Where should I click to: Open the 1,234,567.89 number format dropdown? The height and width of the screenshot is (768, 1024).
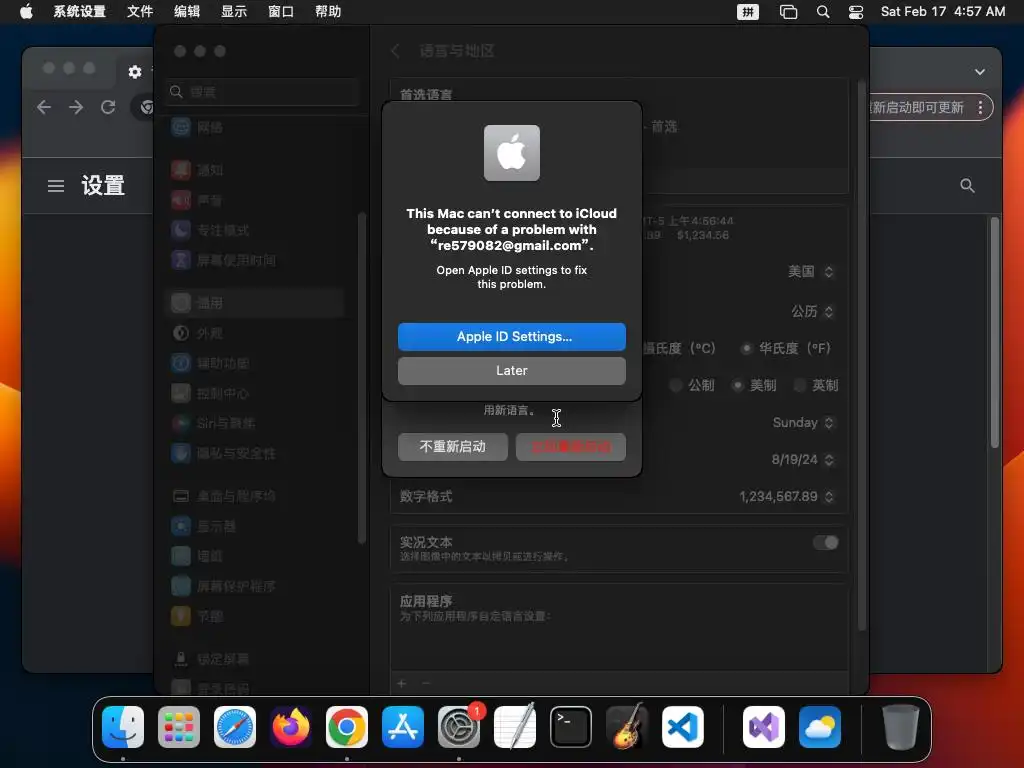(x=787, y=497)
